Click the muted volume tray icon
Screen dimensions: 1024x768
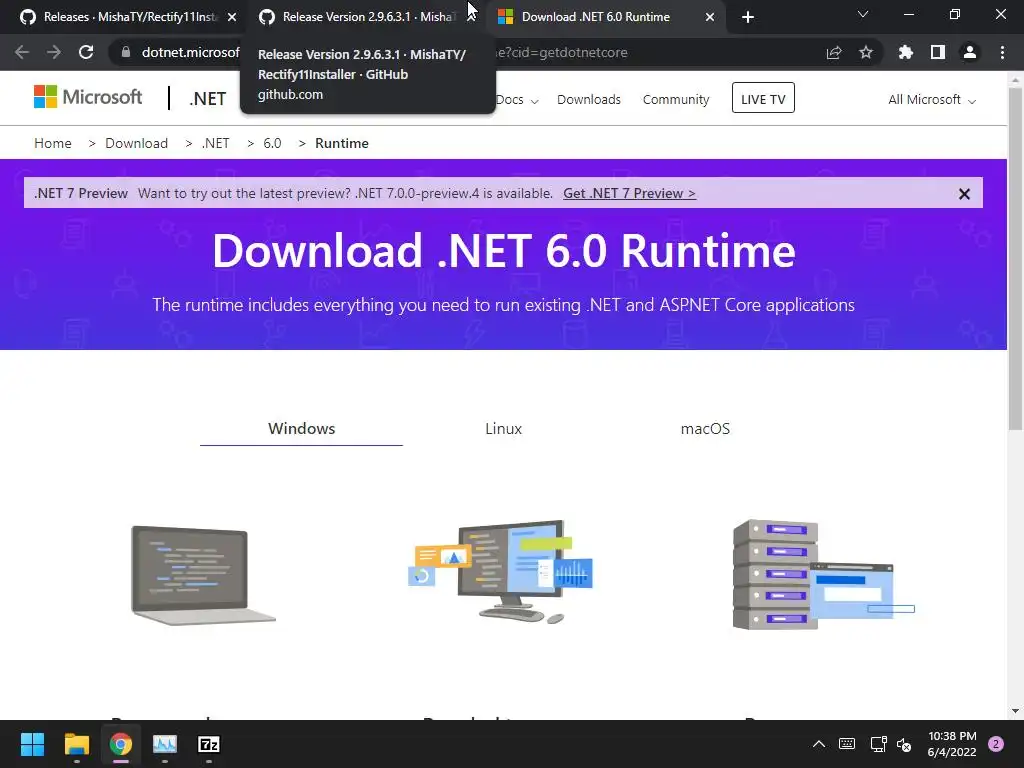tap(904, 744)
